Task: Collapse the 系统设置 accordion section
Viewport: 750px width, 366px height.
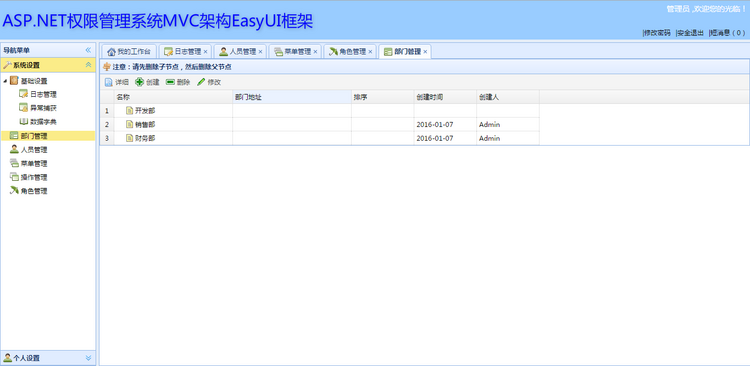Action: coord(88,65)
